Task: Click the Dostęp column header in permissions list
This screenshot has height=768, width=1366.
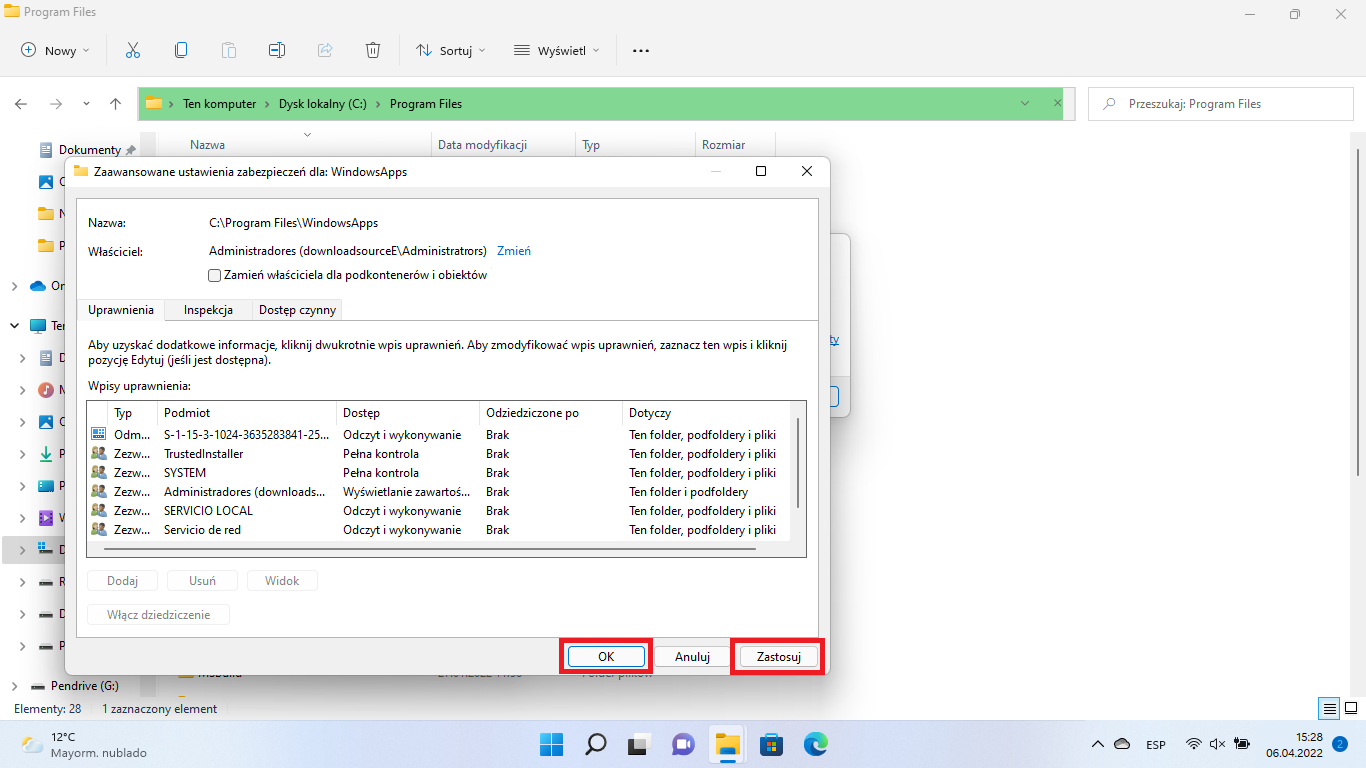Action: (x=408, y=412)
